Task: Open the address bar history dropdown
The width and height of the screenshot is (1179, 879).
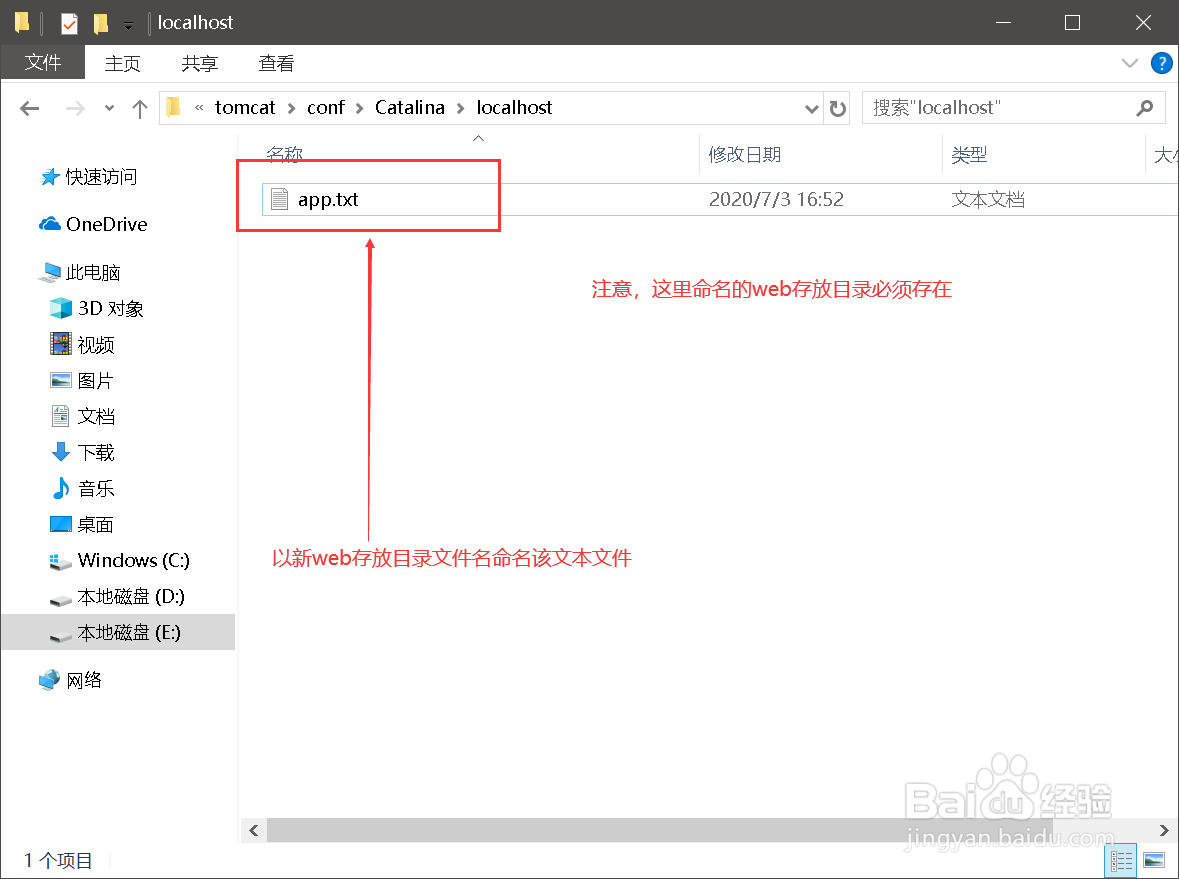Action: pyautogui.click(x=811, y=109)
